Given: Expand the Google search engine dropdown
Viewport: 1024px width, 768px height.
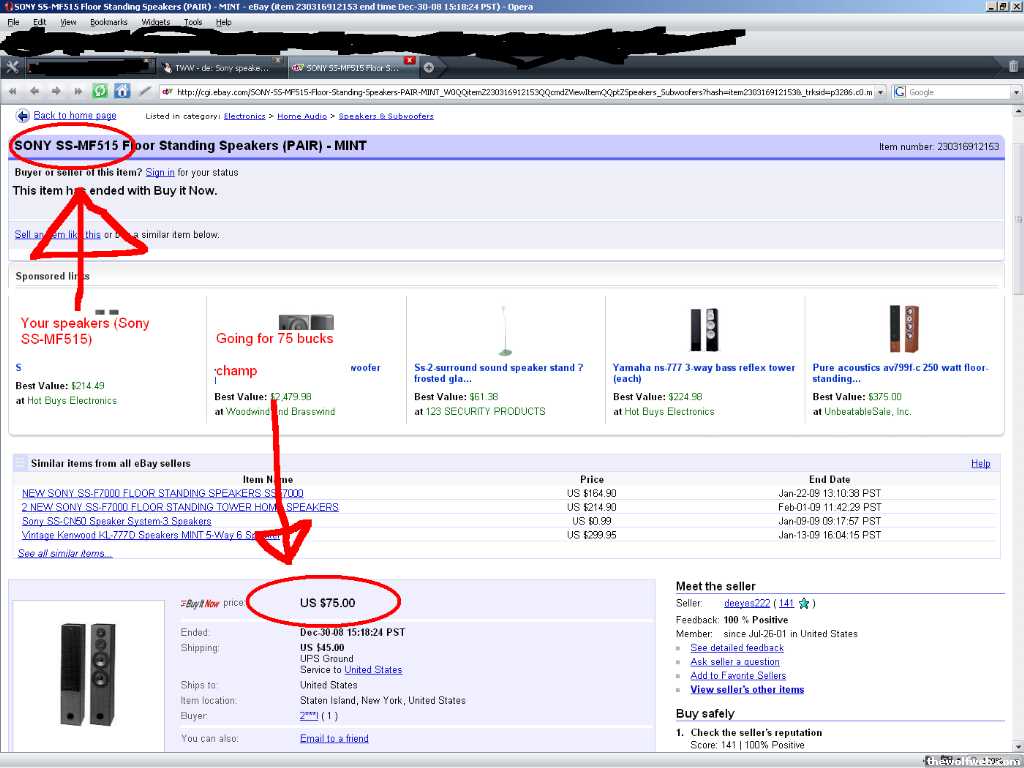Looking at the screenshot, I should (x=1015, y=92).
